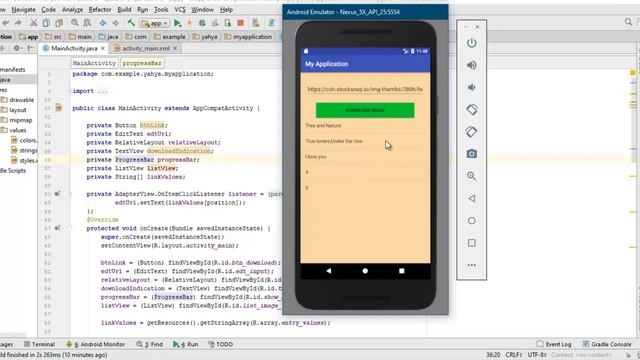Image resolution: width=640 pixels, height=360 pixels.
Task: Open Find with the magnifier toolbar icon
Action: 75,23
